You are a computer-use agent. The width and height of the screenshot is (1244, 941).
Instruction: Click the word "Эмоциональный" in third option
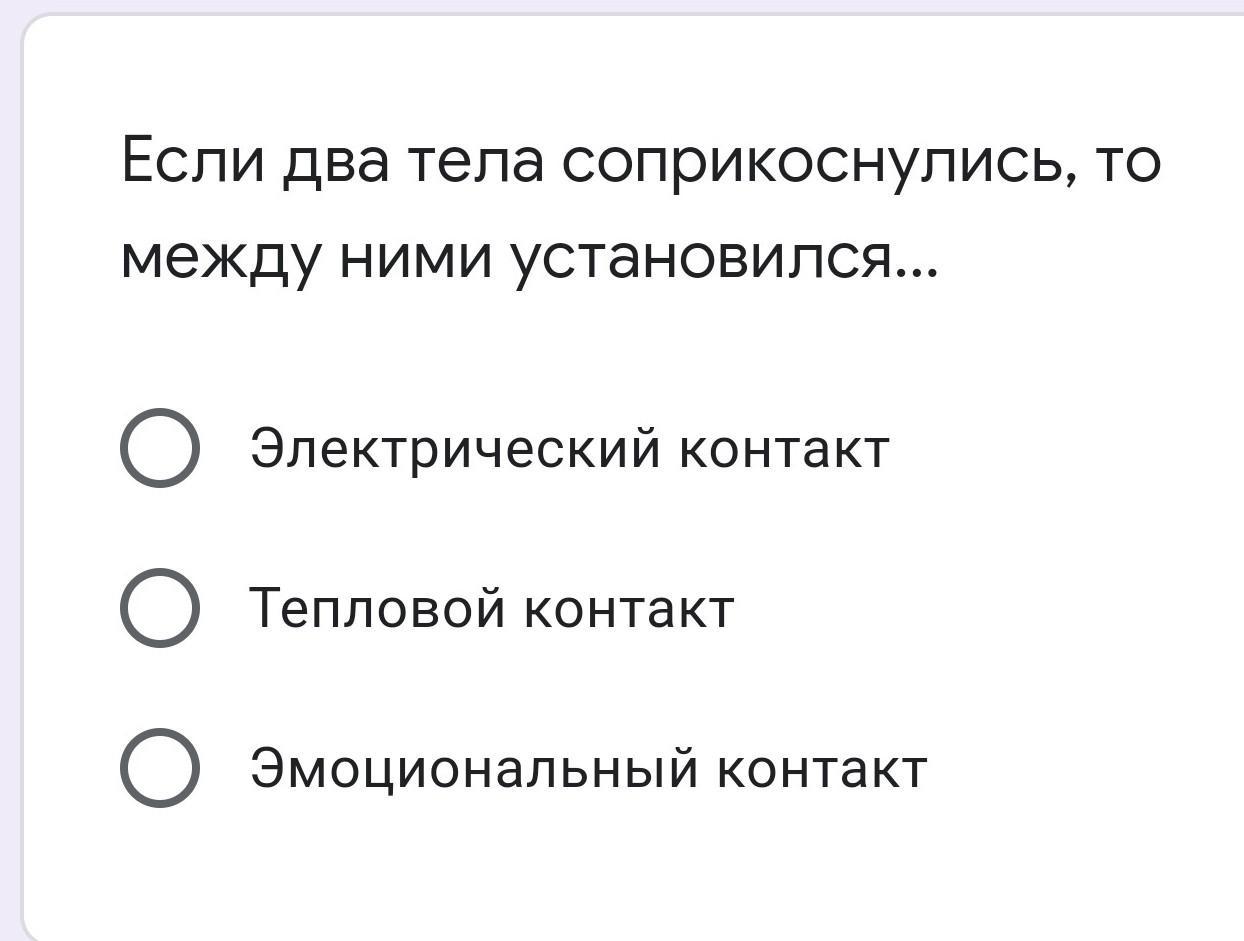pos(474,768)
